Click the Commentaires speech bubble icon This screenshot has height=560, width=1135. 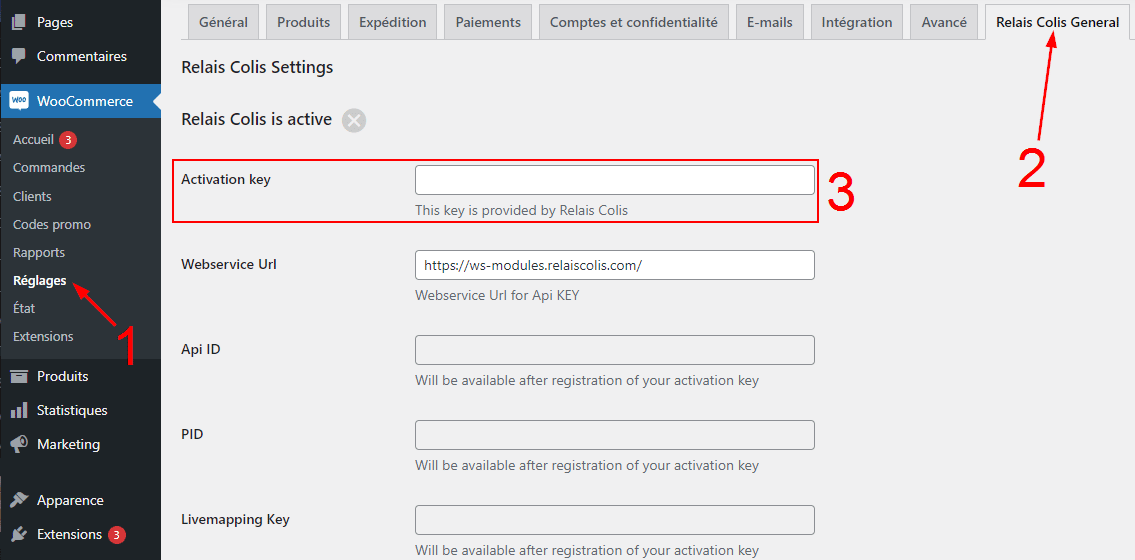(19, 56)
